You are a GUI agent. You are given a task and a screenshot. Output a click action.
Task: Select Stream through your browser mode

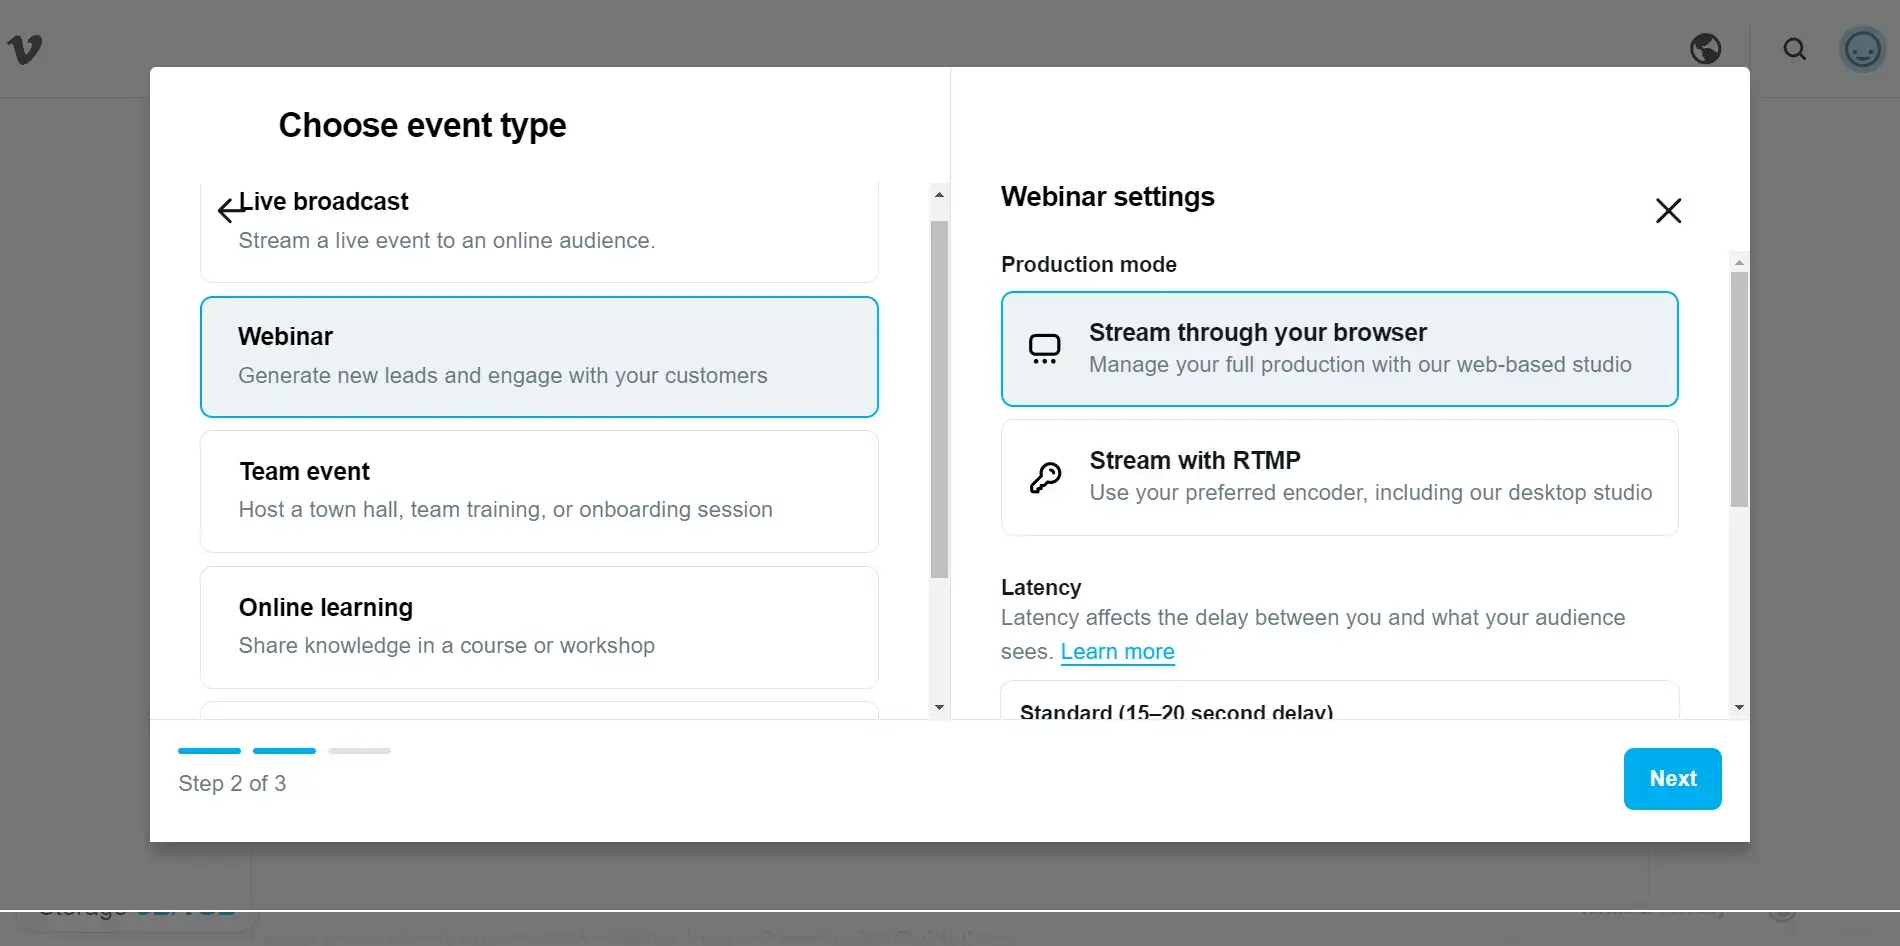tap(1339, 348)
